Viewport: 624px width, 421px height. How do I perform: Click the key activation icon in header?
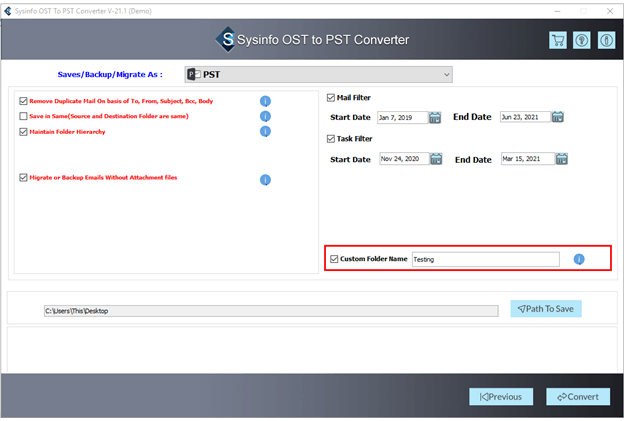(x=582, y=40)
